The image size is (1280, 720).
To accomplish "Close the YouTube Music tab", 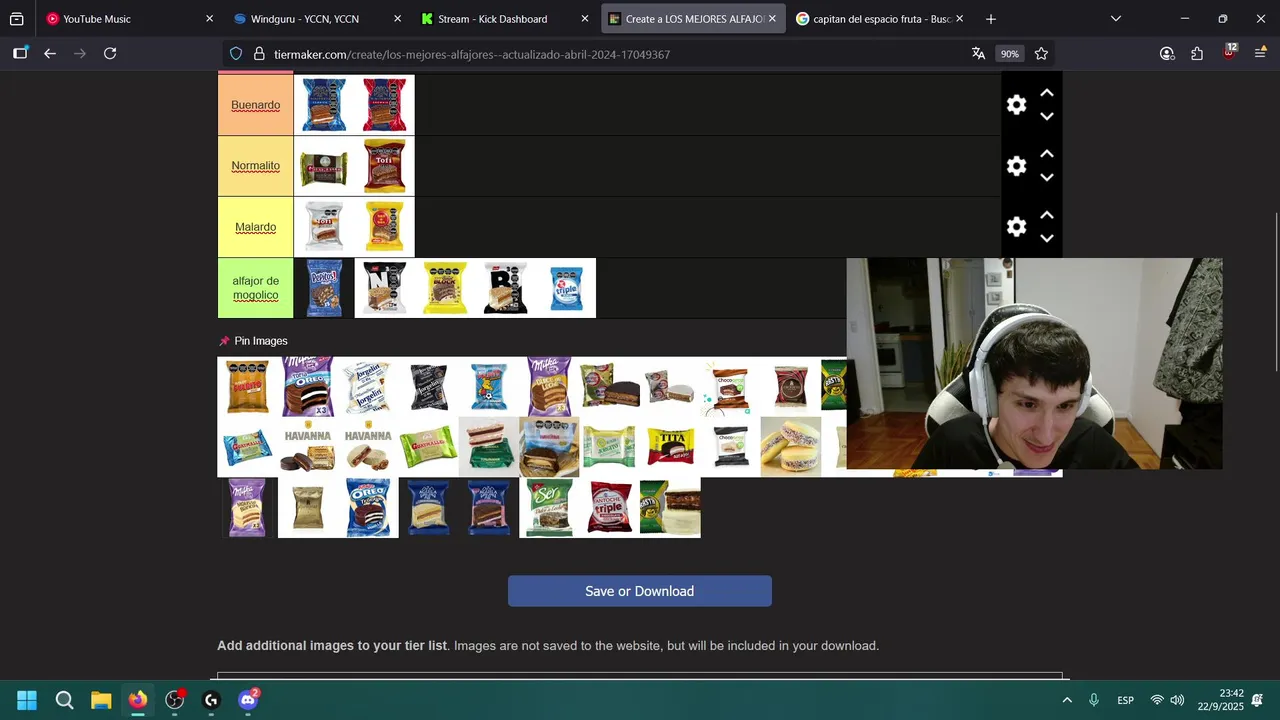I will pos(209,19).
